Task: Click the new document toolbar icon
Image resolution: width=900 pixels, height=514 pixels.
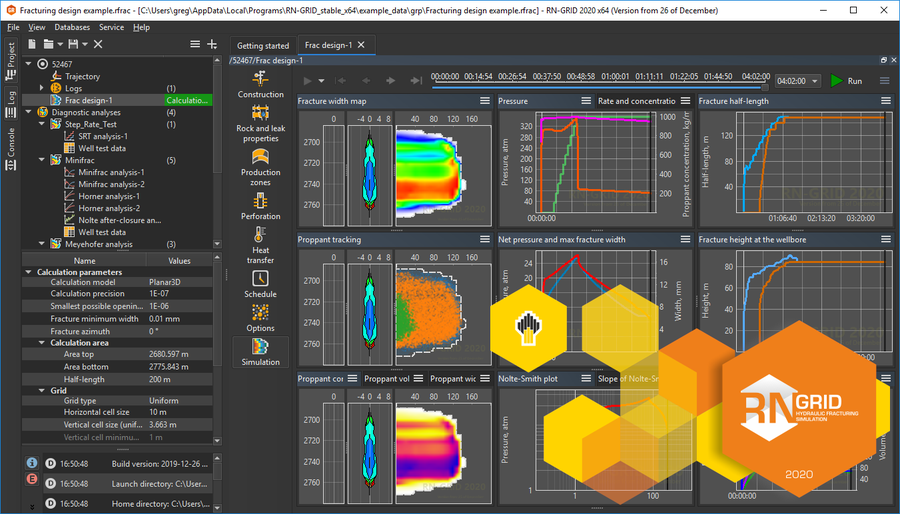Action: click(x=33, y=44)
